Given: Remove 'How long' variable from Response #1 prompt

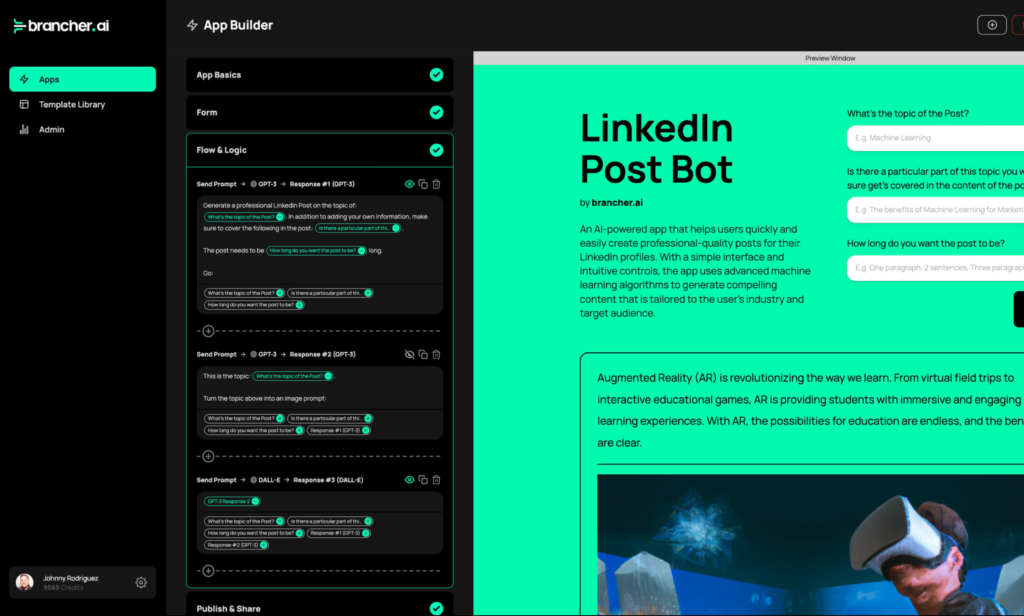Looking at the screenshot, I should tap(362, 251).
